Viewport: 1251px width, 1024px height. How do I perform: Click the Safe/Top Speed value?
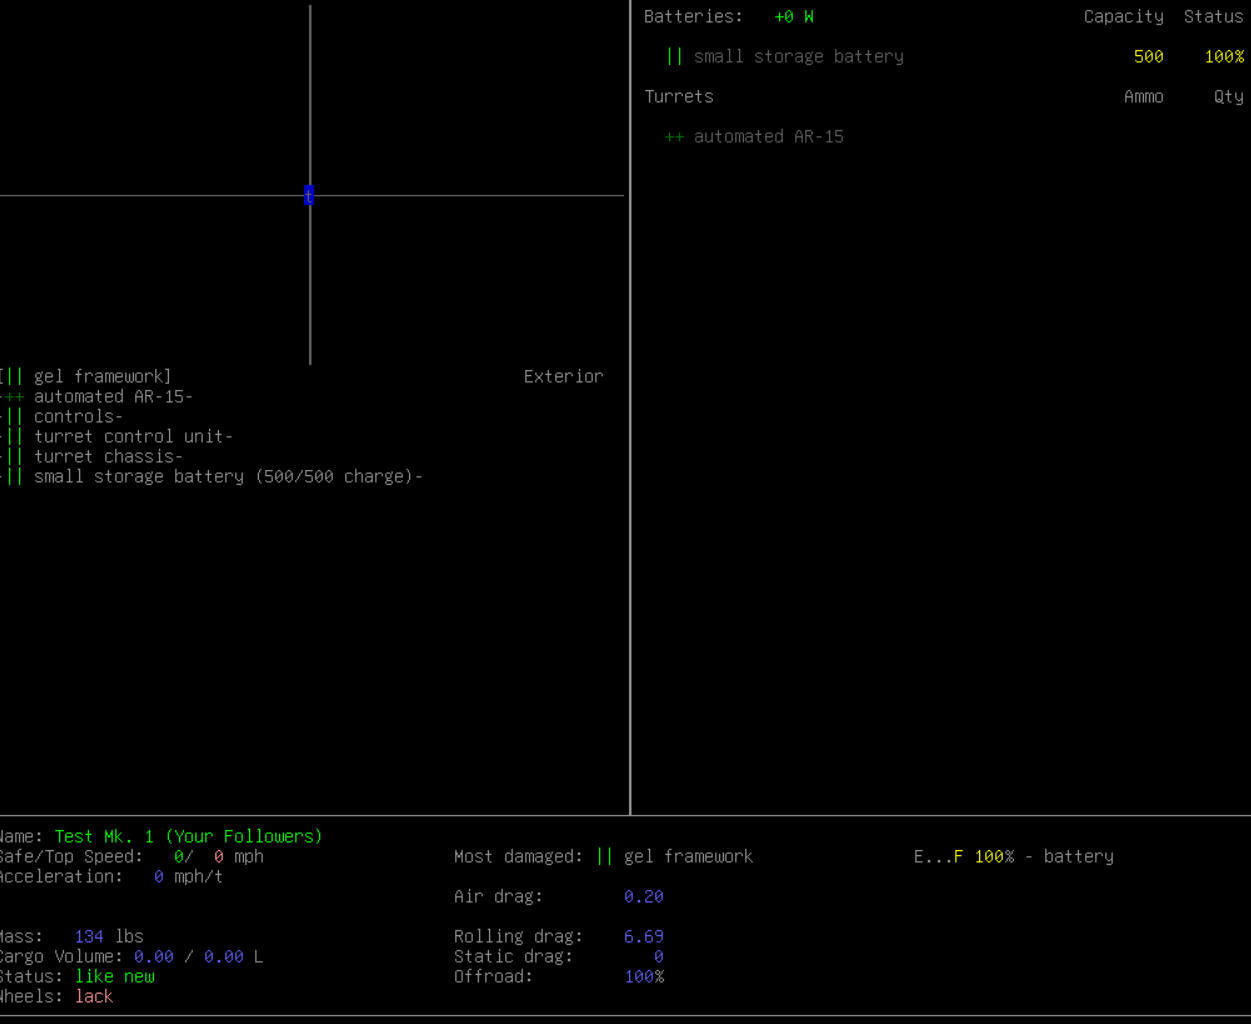218,857
